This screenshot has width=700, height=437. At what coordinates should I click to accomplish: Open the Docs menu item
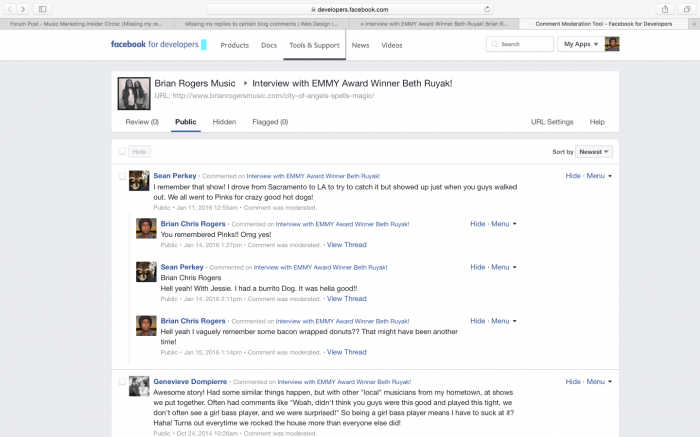point(269,45)
